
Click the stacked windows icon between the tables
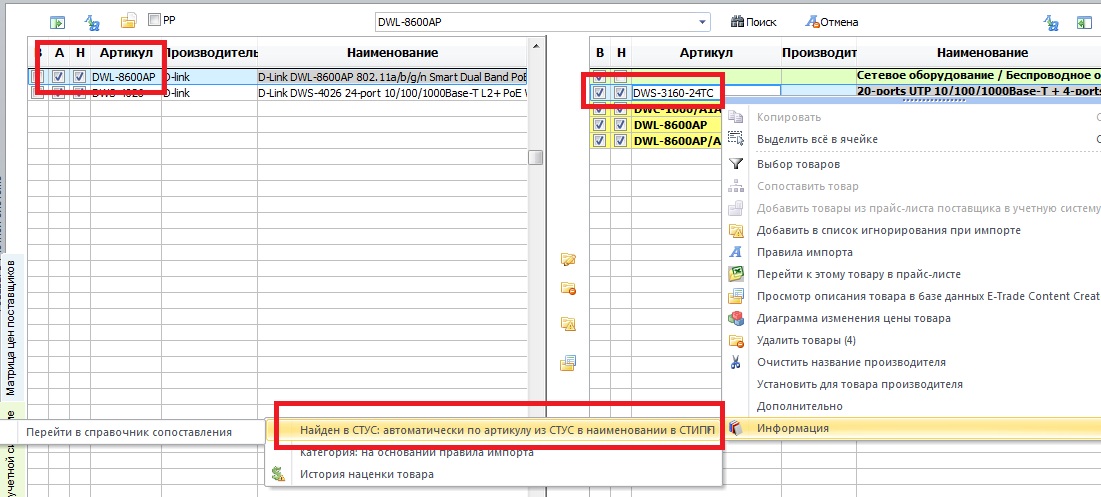[568, 363]
